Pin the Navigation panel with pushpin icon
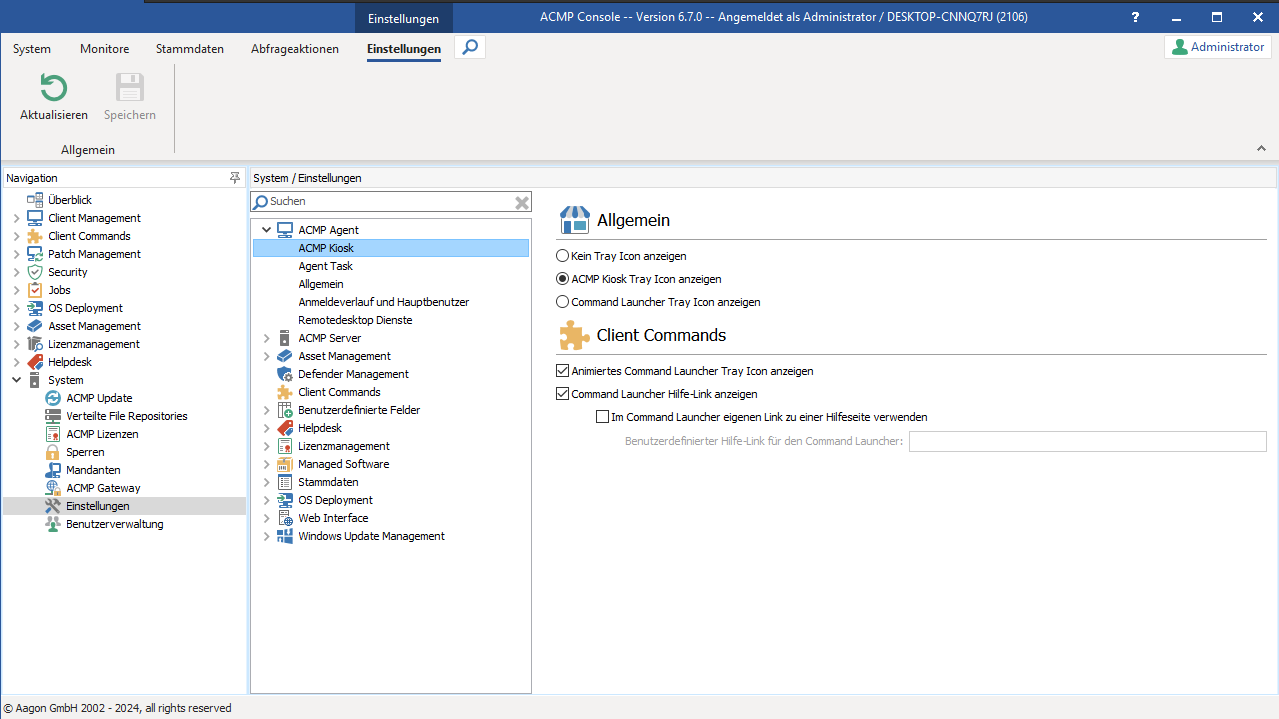1279x719 pixels. pyautogui.click(x=235, y=178)
